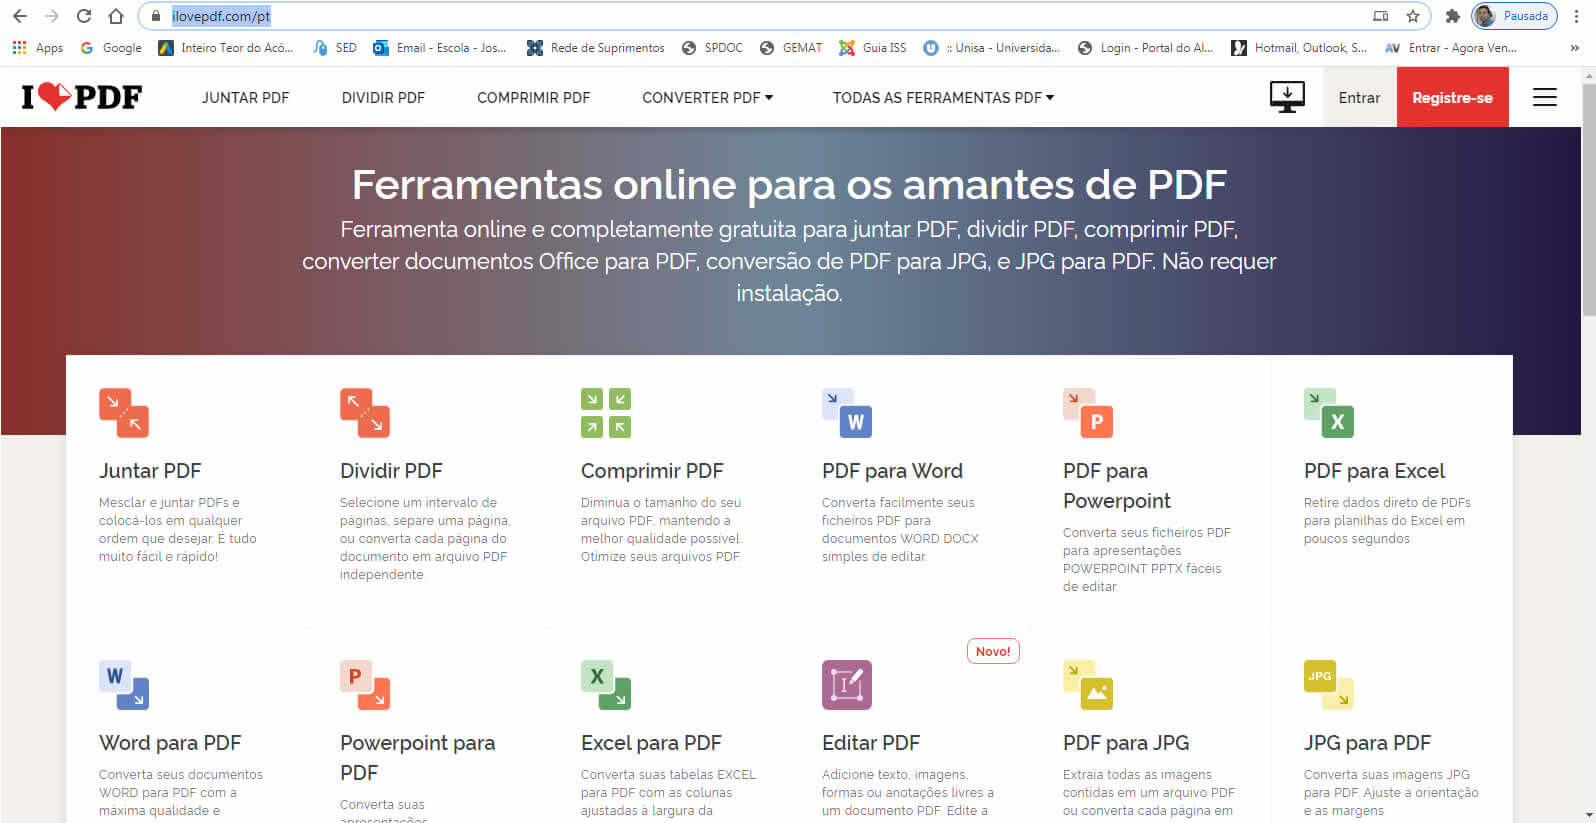Viewport: 1596px width, 823px height.
Task: Select the PDF para JPG icon
Action: [x=1088, y=685]
